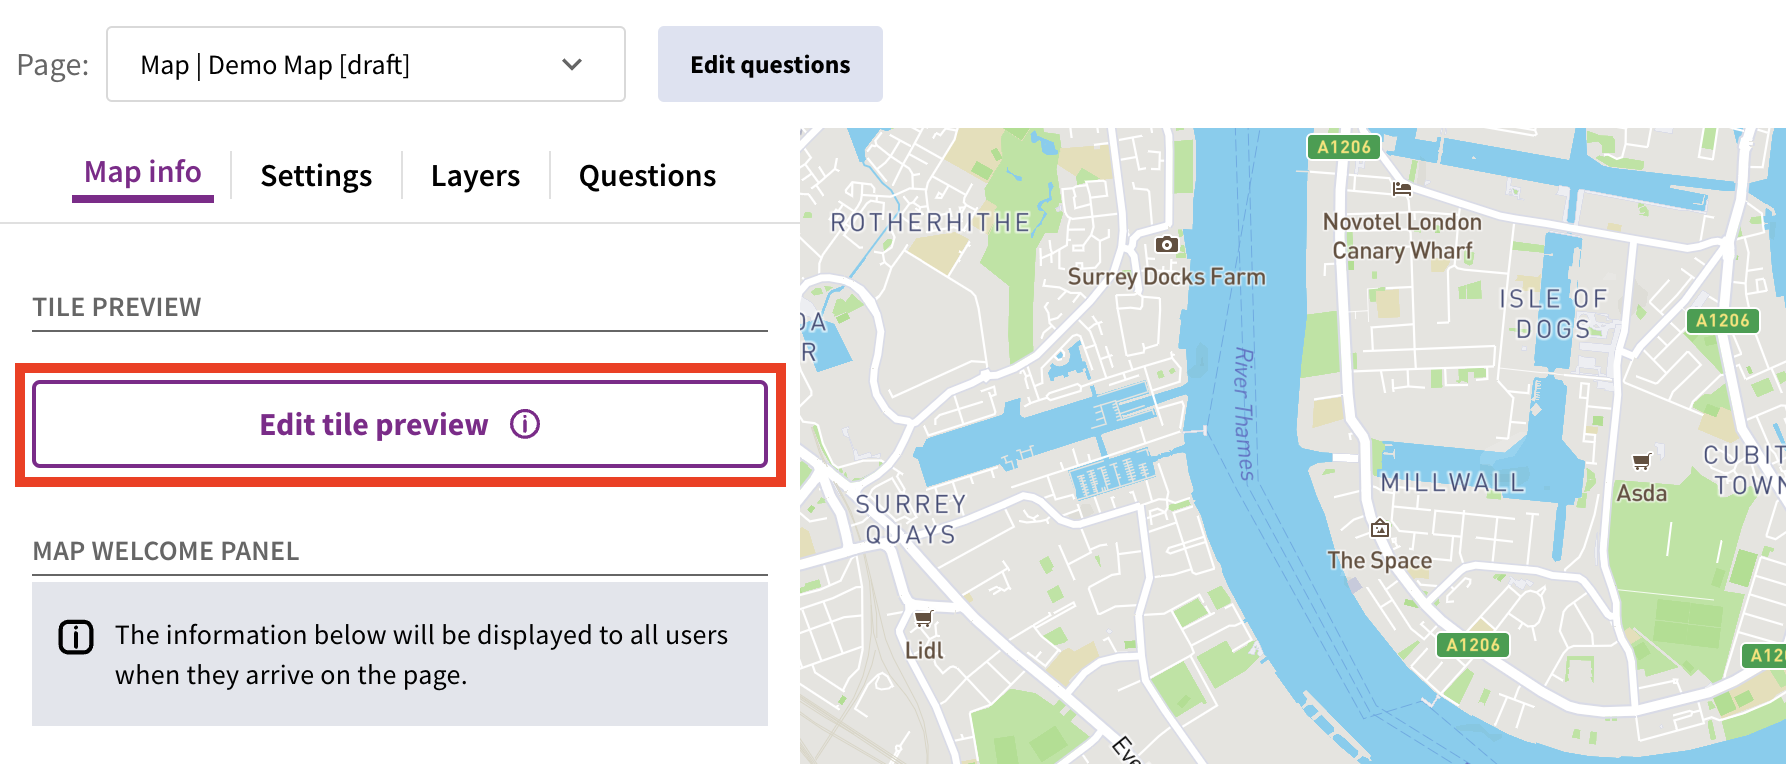Click the shopping cart icon above Asda

click(x=1641, y=461)
